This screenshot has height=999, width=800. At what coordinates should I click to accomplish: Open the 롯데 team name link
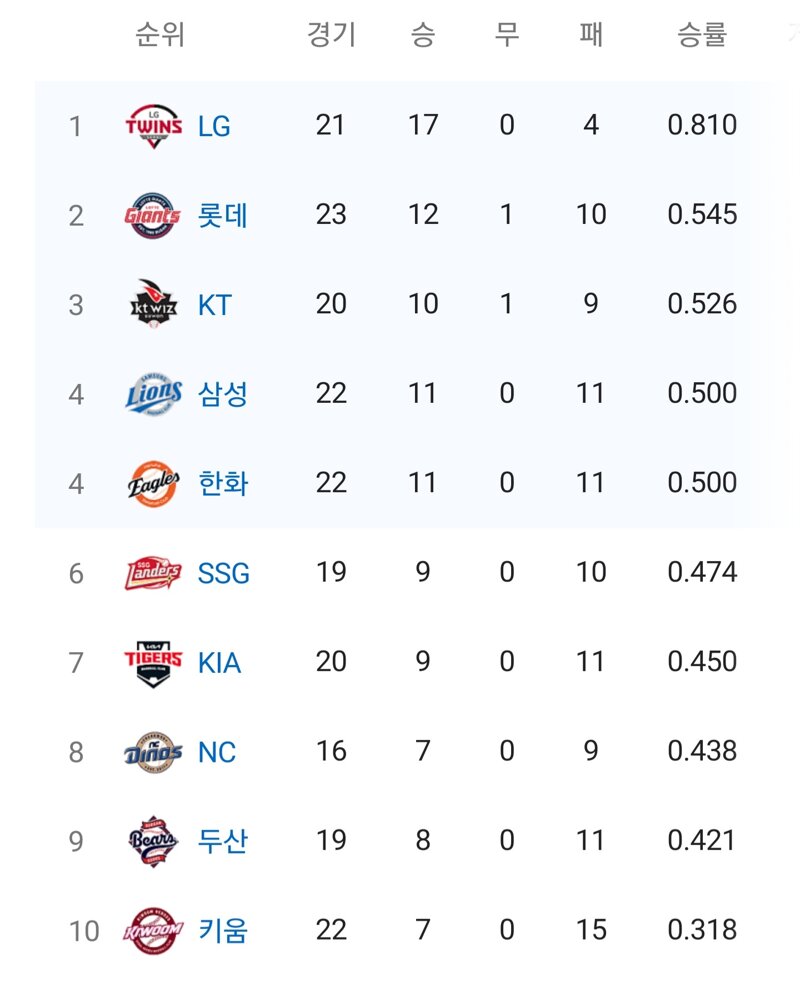tap(222, 215)
